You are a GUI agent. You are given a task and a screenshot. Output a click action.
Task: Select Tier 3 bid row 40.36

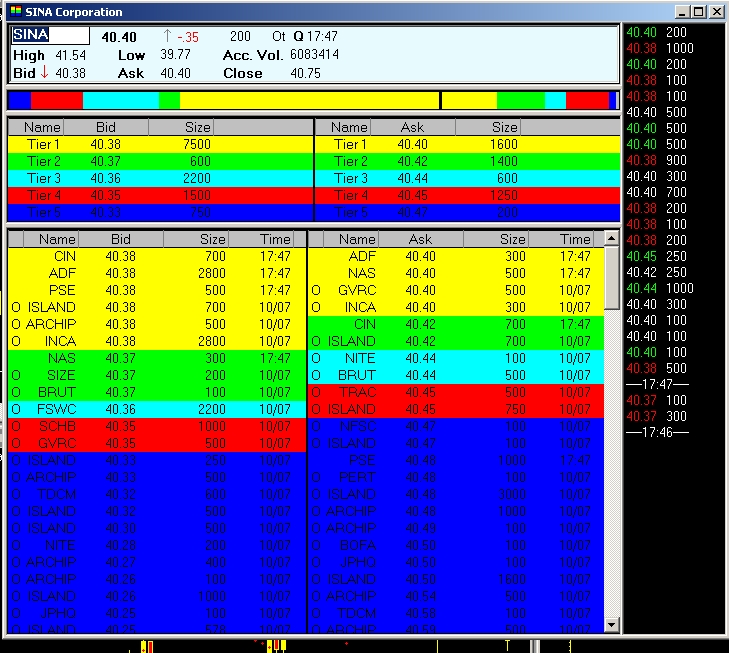pos(160,178)
